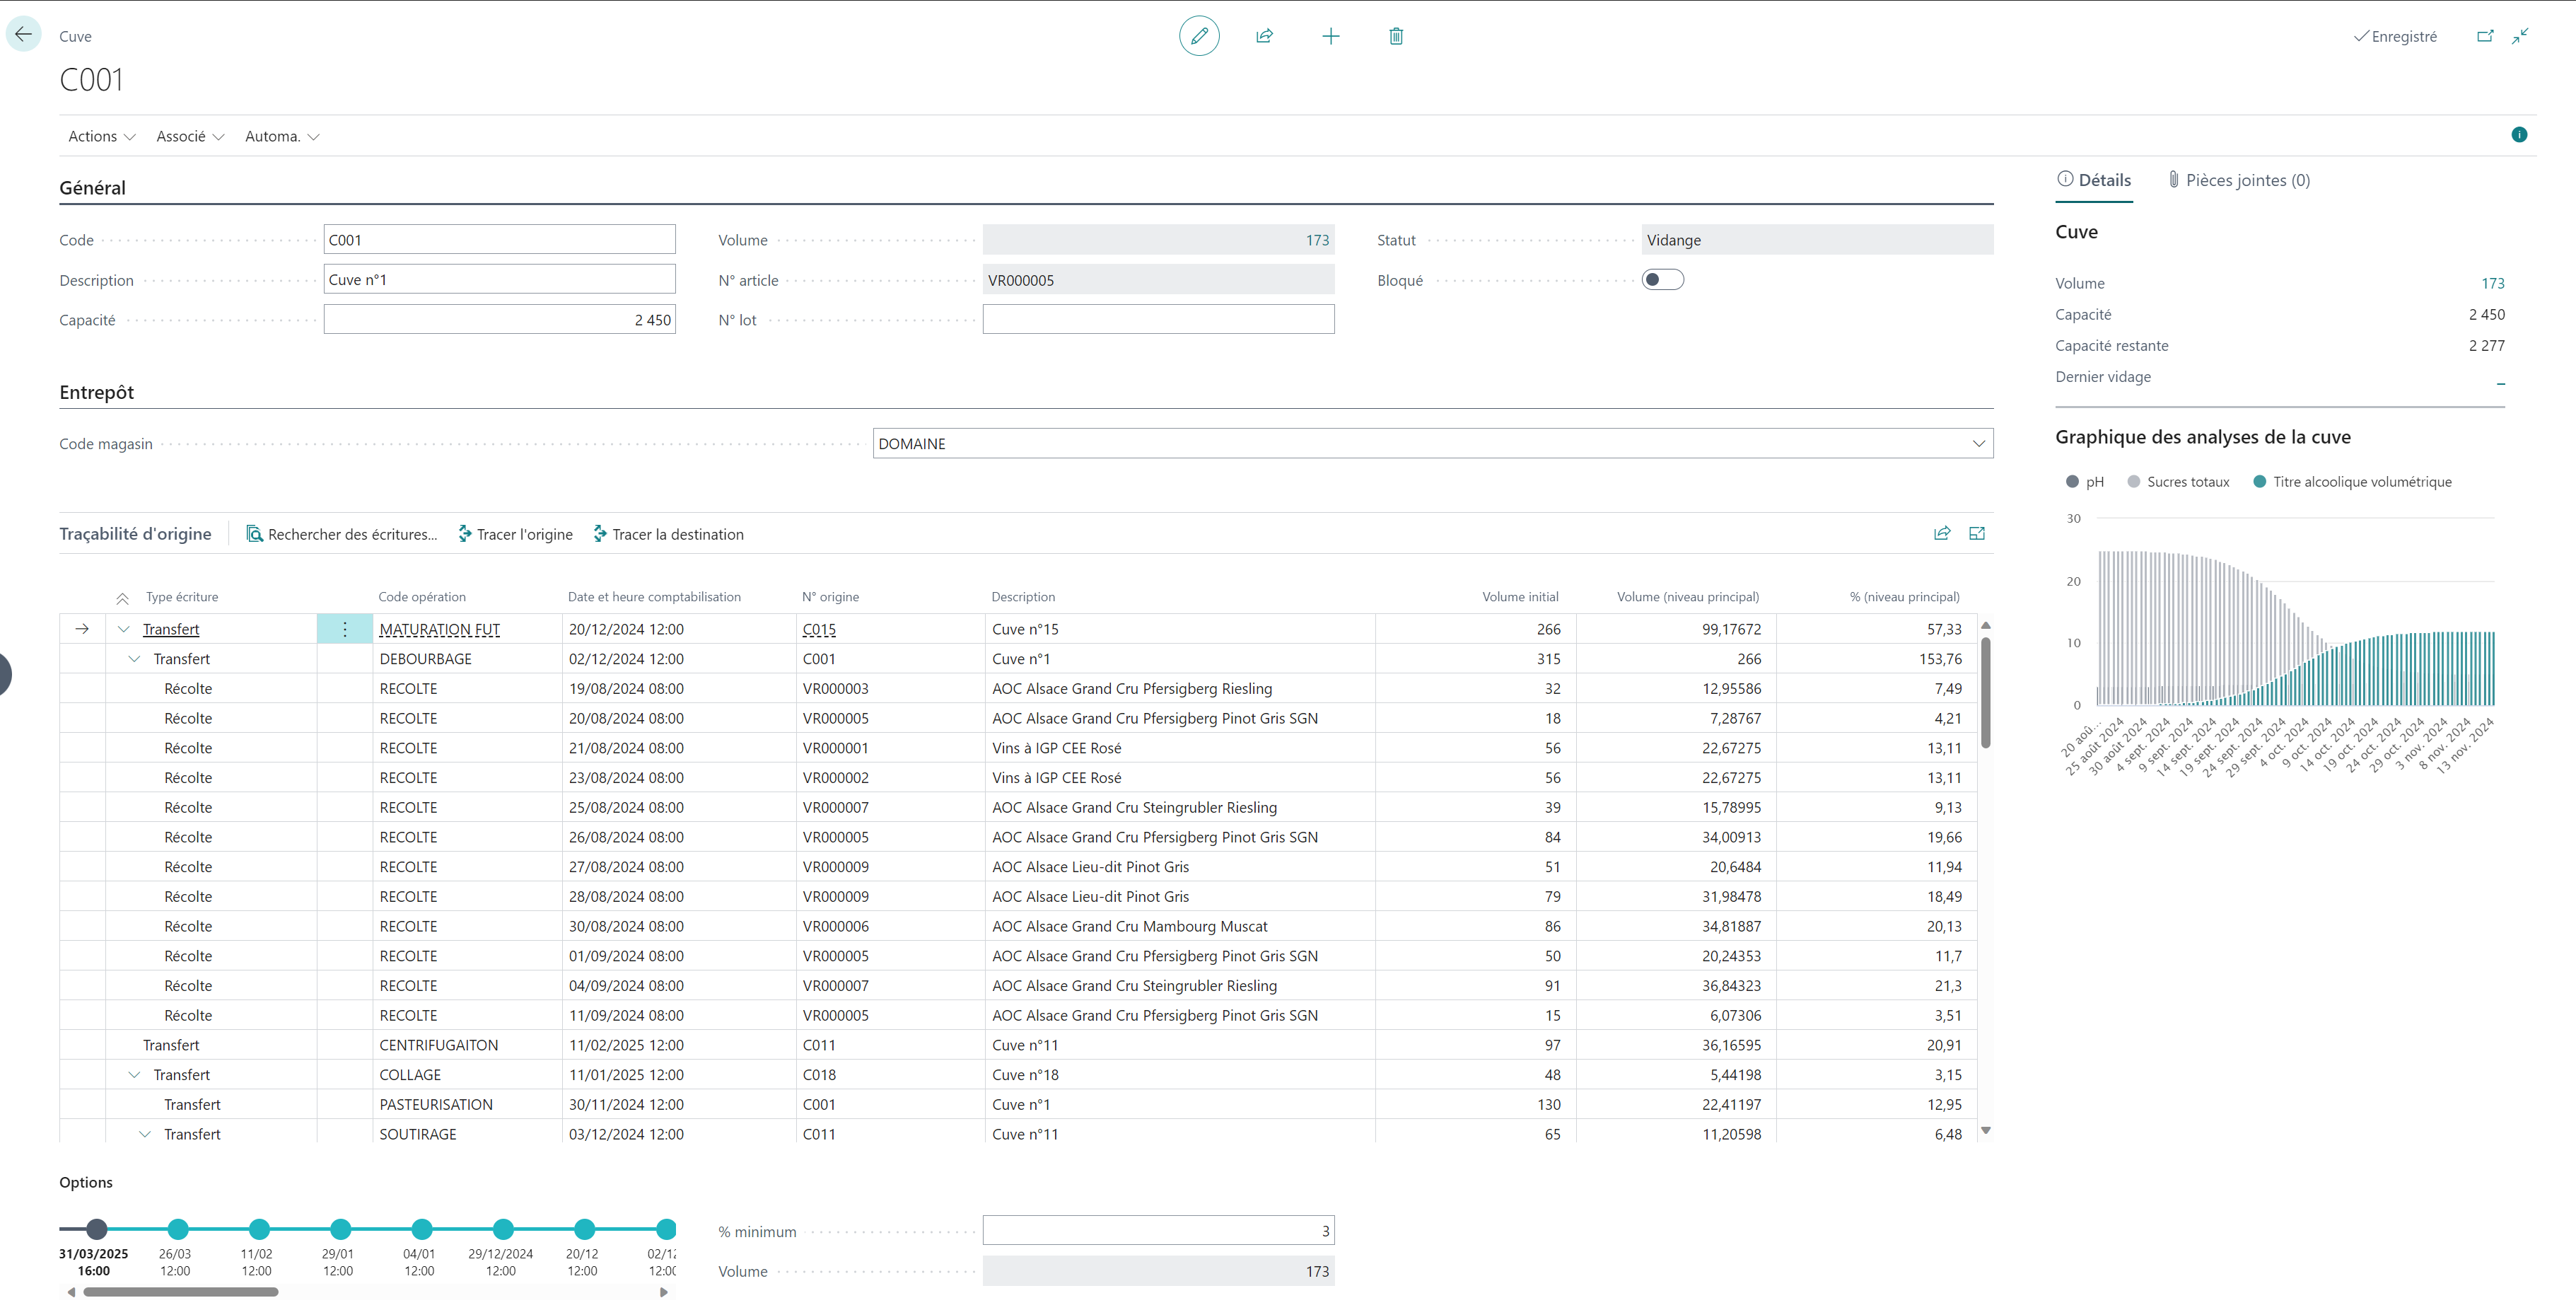Open the page in a new window
This screenshot has height=1310, width=2576.
(x=2484, y=36)
